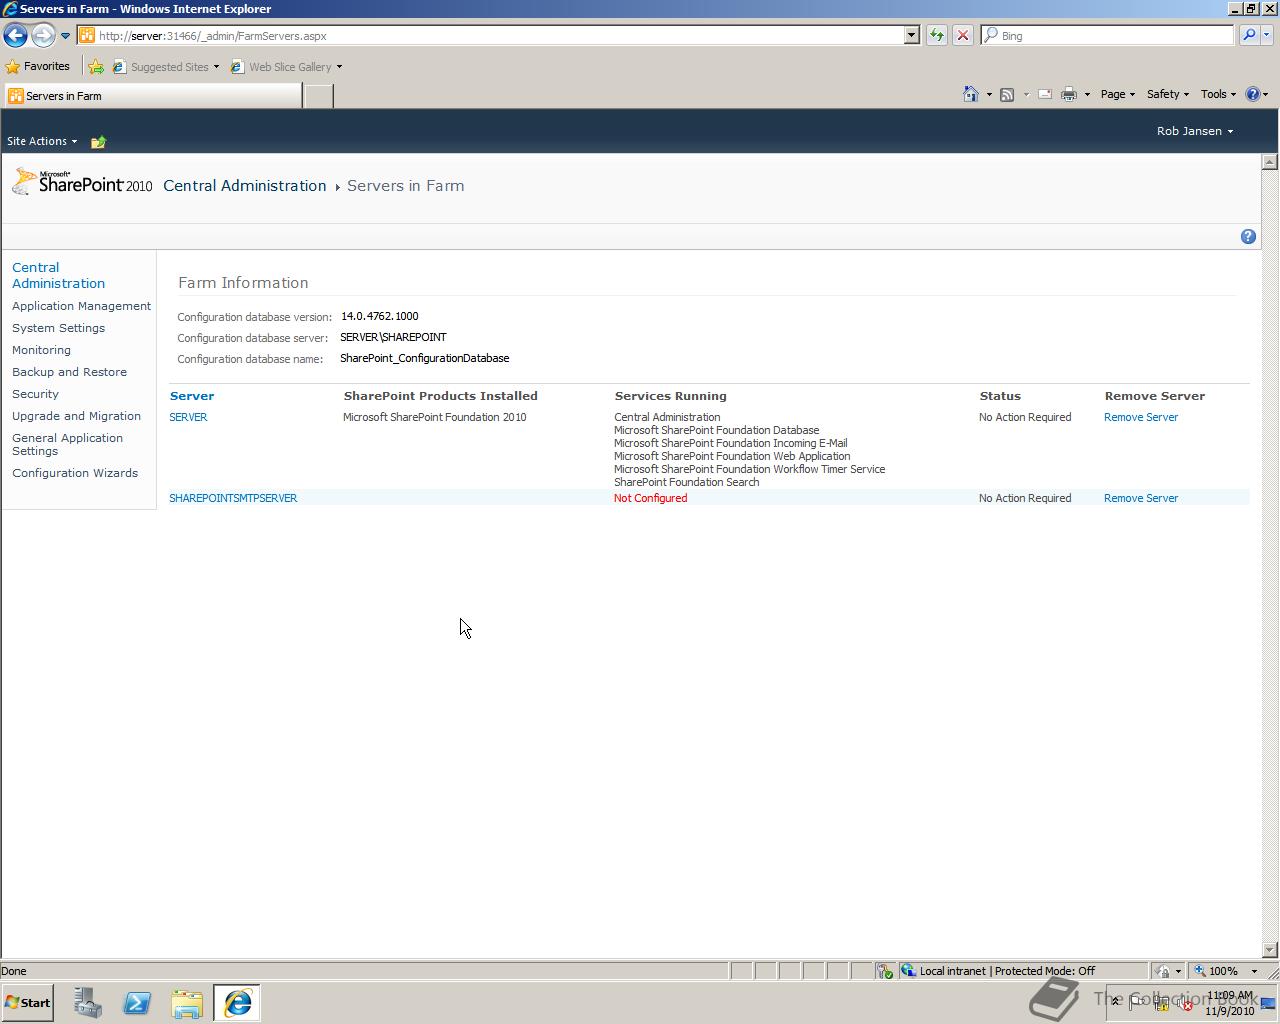Click the vertical scrollbar up arrow
Viewport: 1280px width, 1024px height.
pos(1270,161)
